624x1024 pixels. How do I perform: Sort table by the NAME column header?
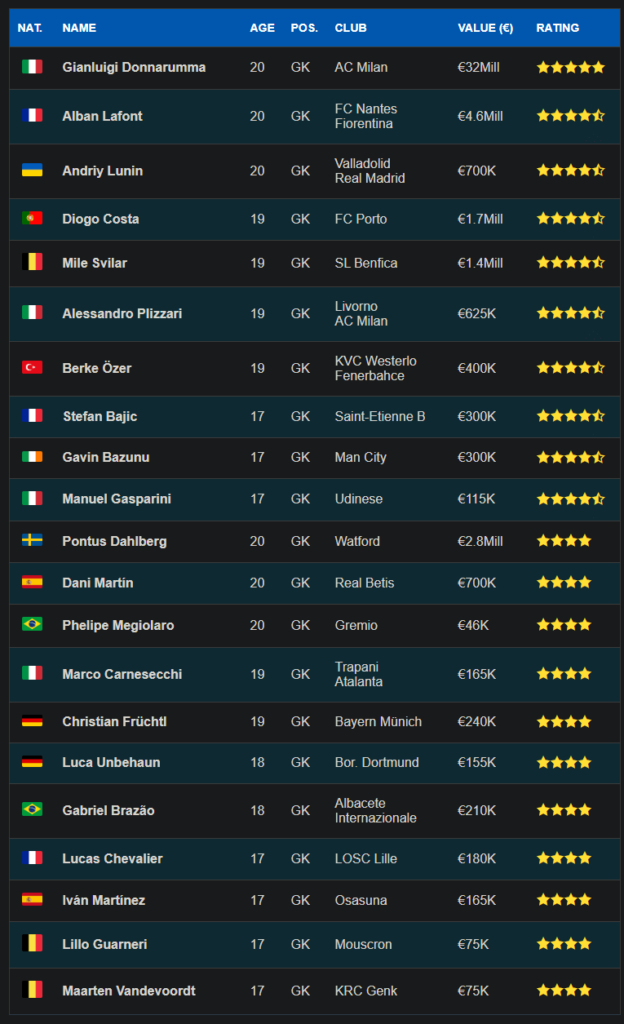coord(79,28)
